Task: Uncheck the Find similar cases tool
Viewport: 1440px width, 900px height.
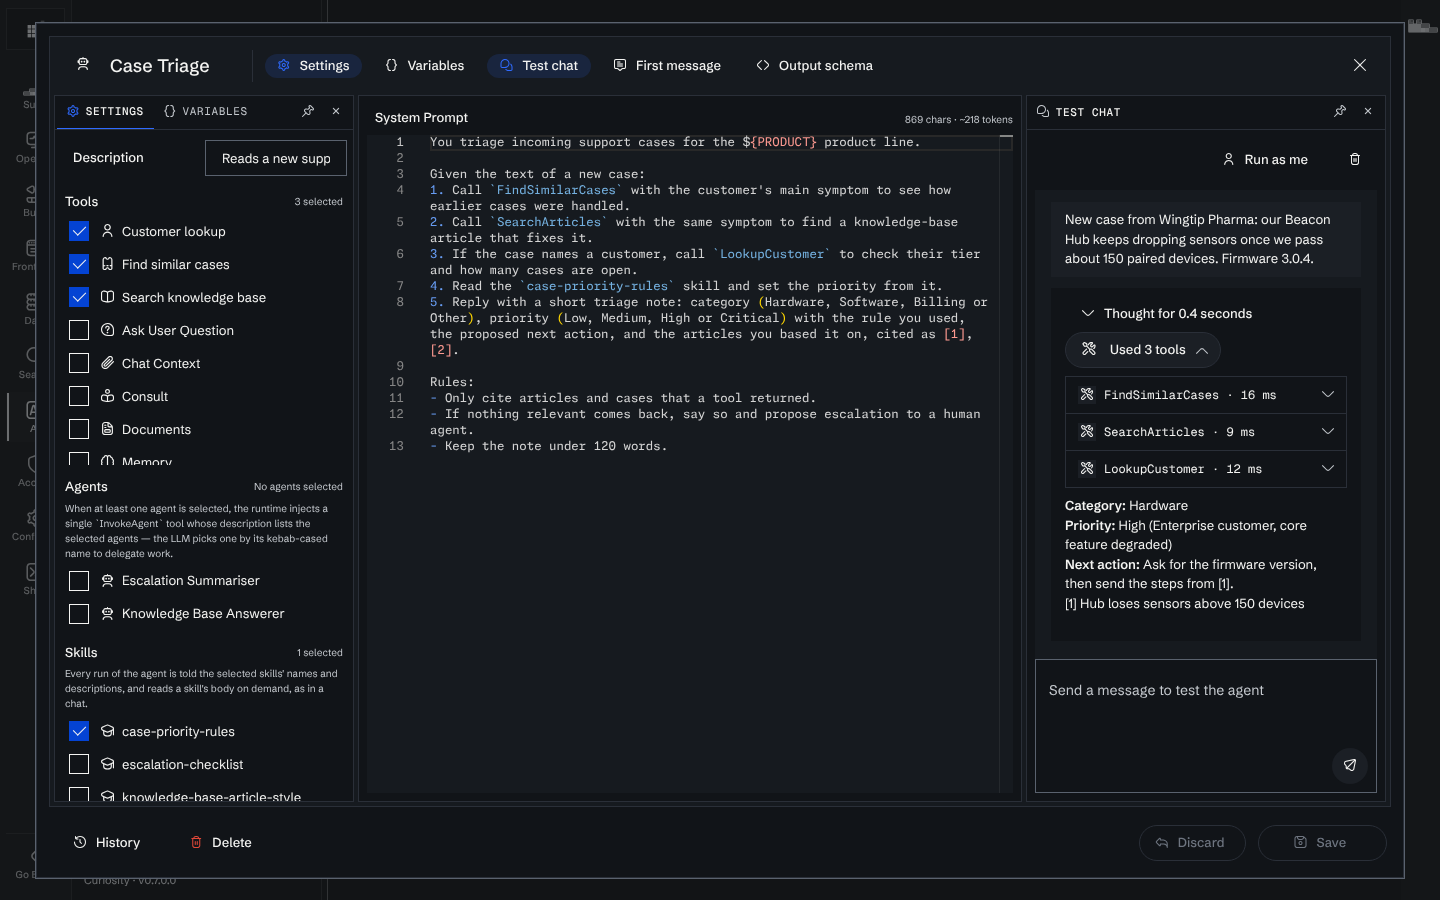Action: (x=79, y=264)
